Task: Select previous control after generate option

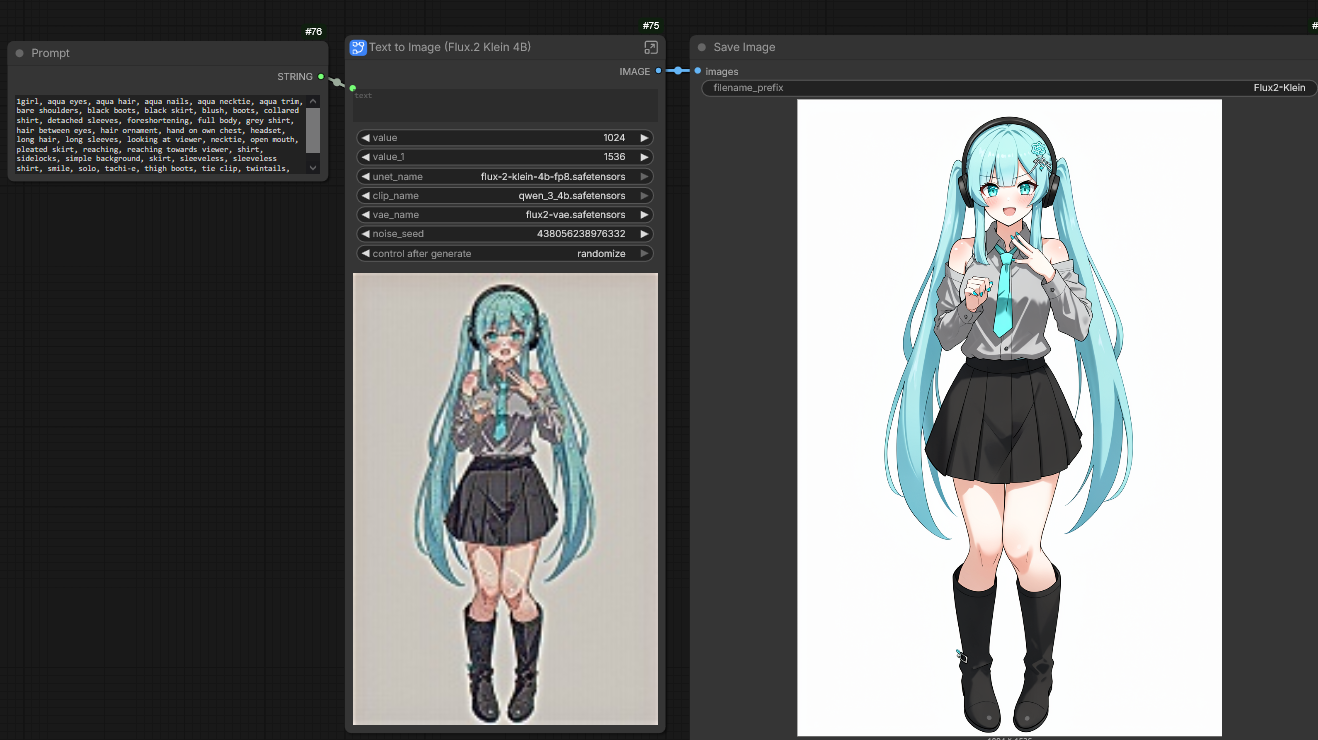Action: point(365,254)
